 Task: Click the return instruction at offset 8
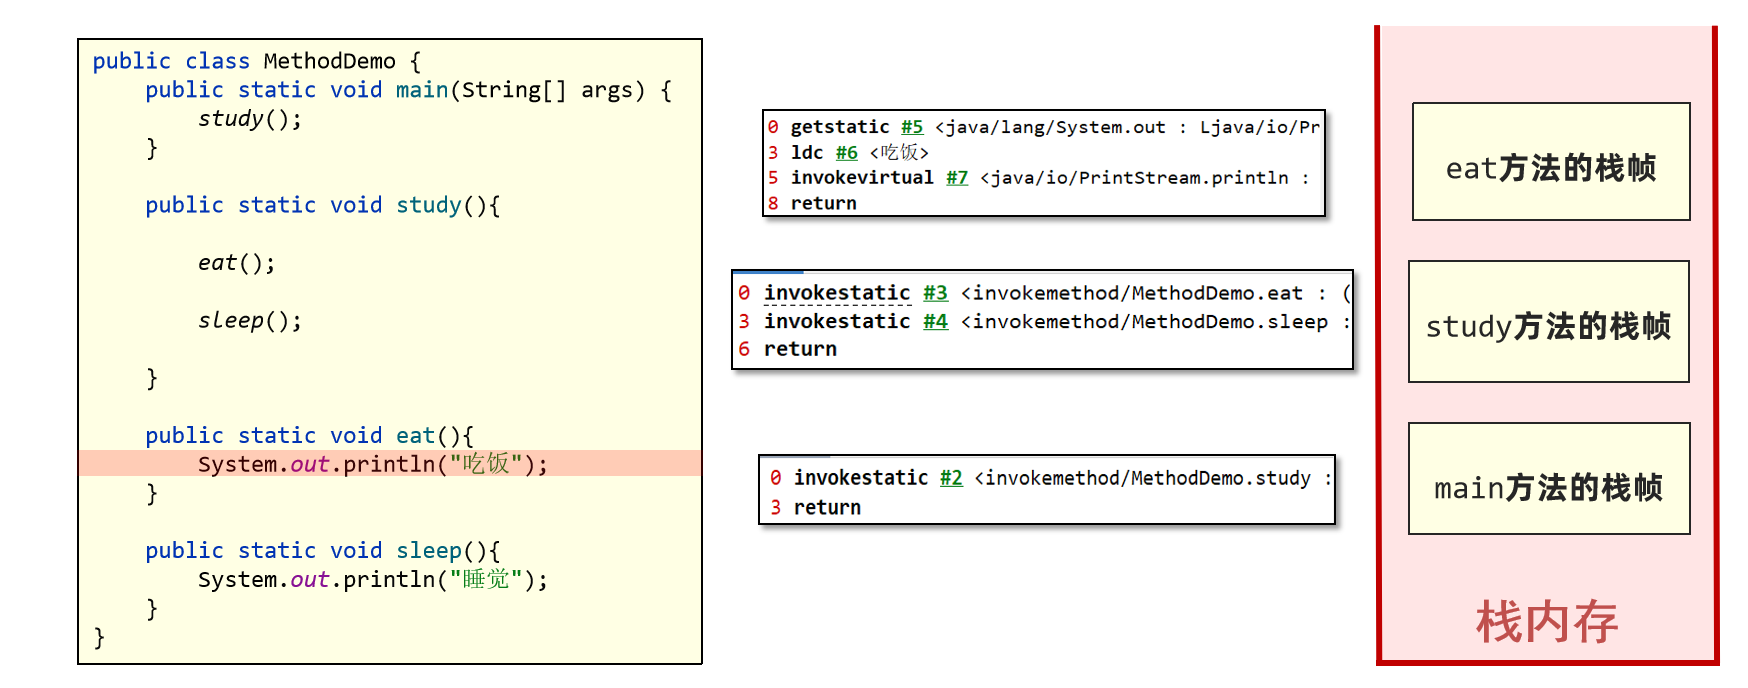[x=823, y=203]
